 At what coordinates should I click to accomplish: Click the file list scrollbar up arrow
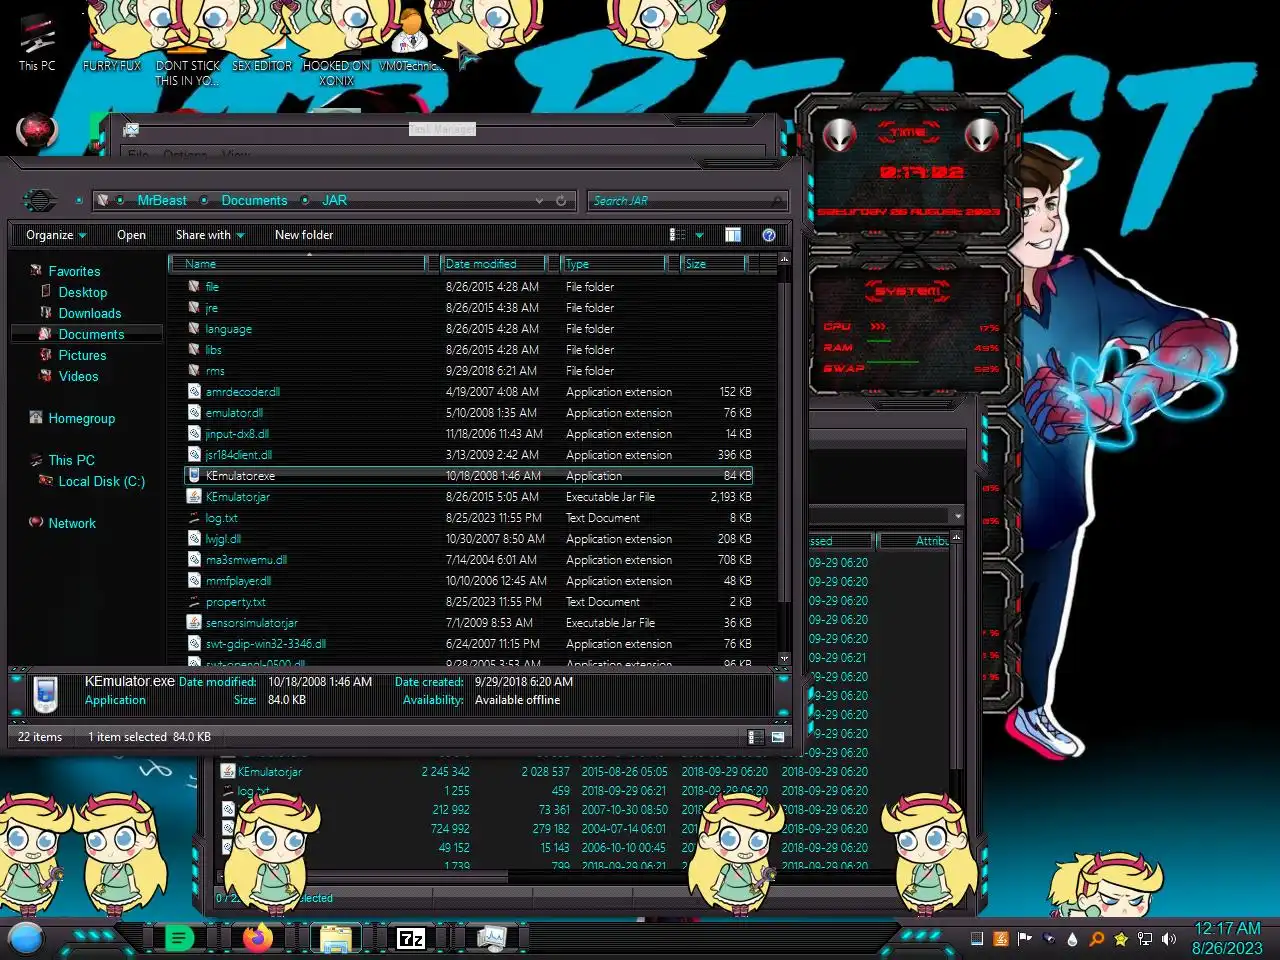tap(784, 260)
